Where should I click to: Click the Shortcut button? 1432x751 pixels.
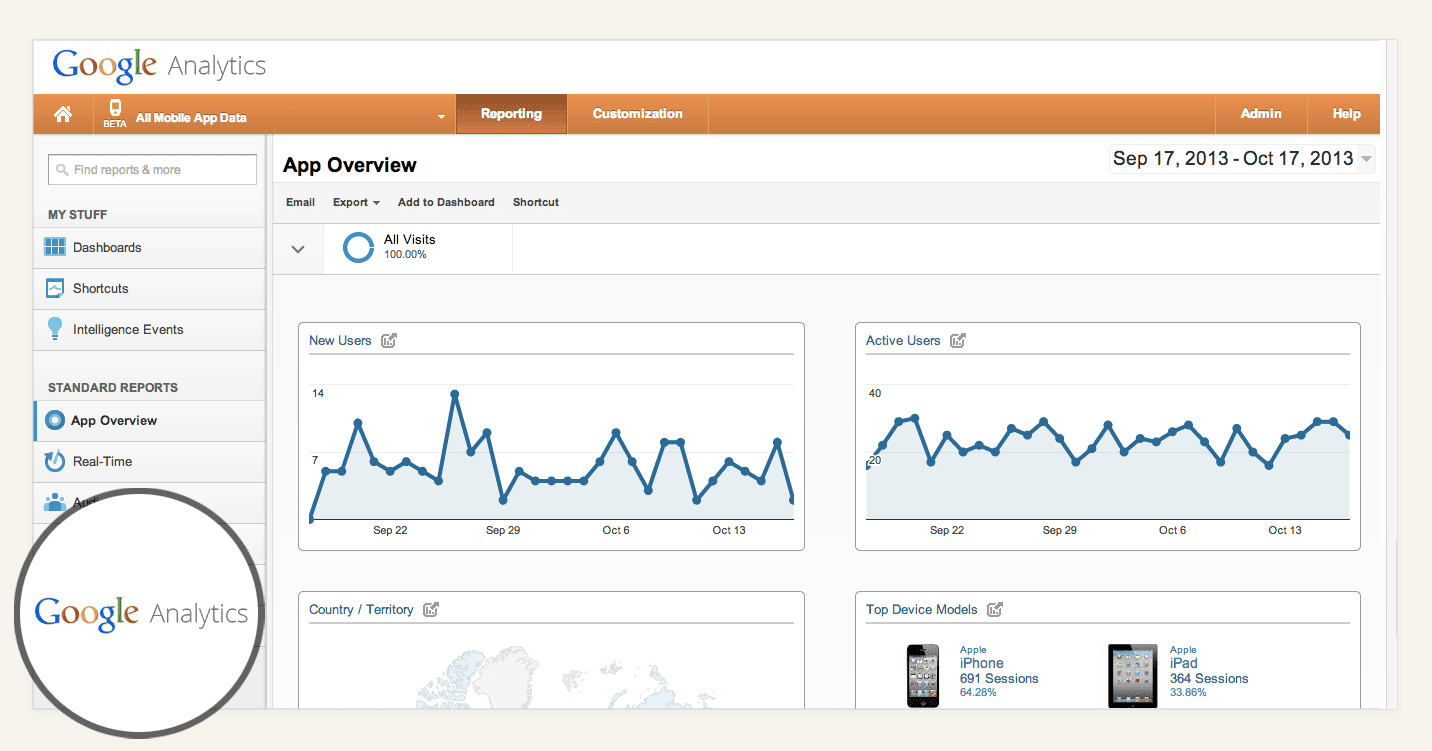pyautogui.click(x=536, y=202)
